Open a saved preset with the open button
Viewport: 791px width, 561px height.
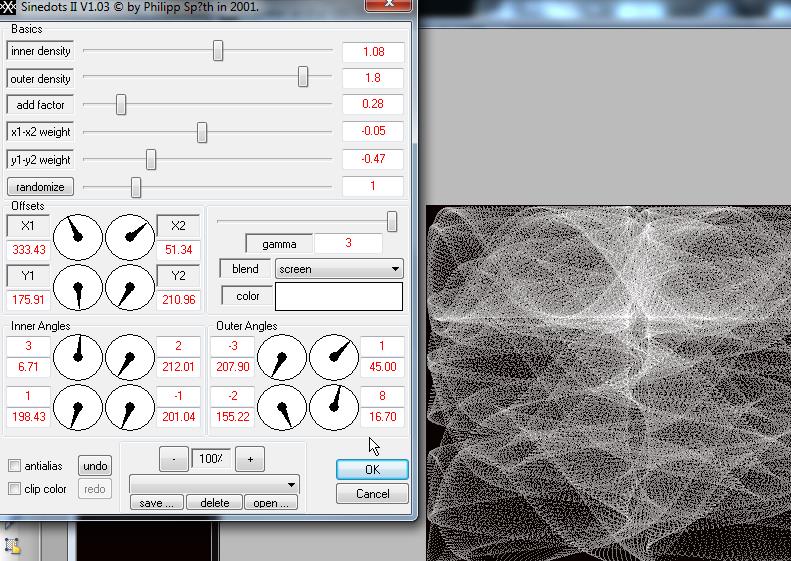[x=271, y=503]
